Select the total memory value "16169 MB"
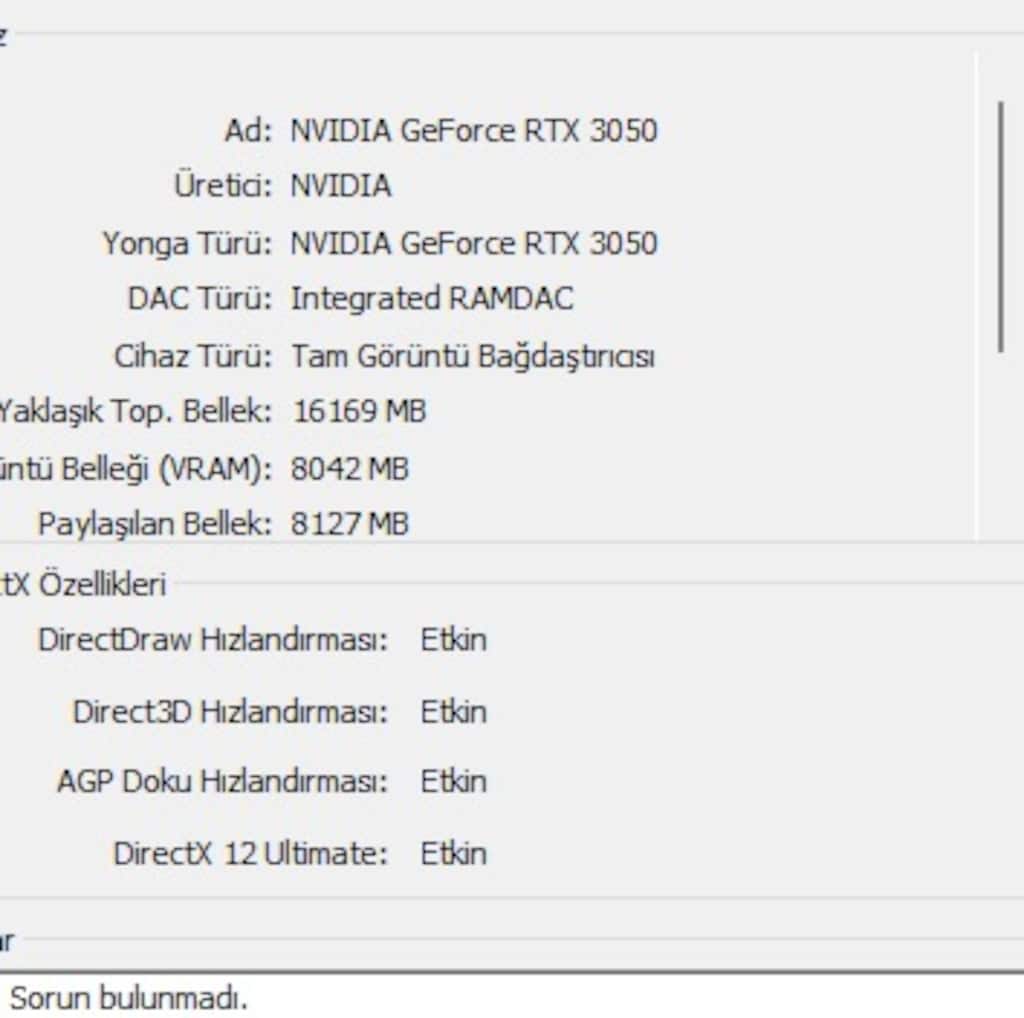Screen dimensions: 1024x1018 (359, 412)
